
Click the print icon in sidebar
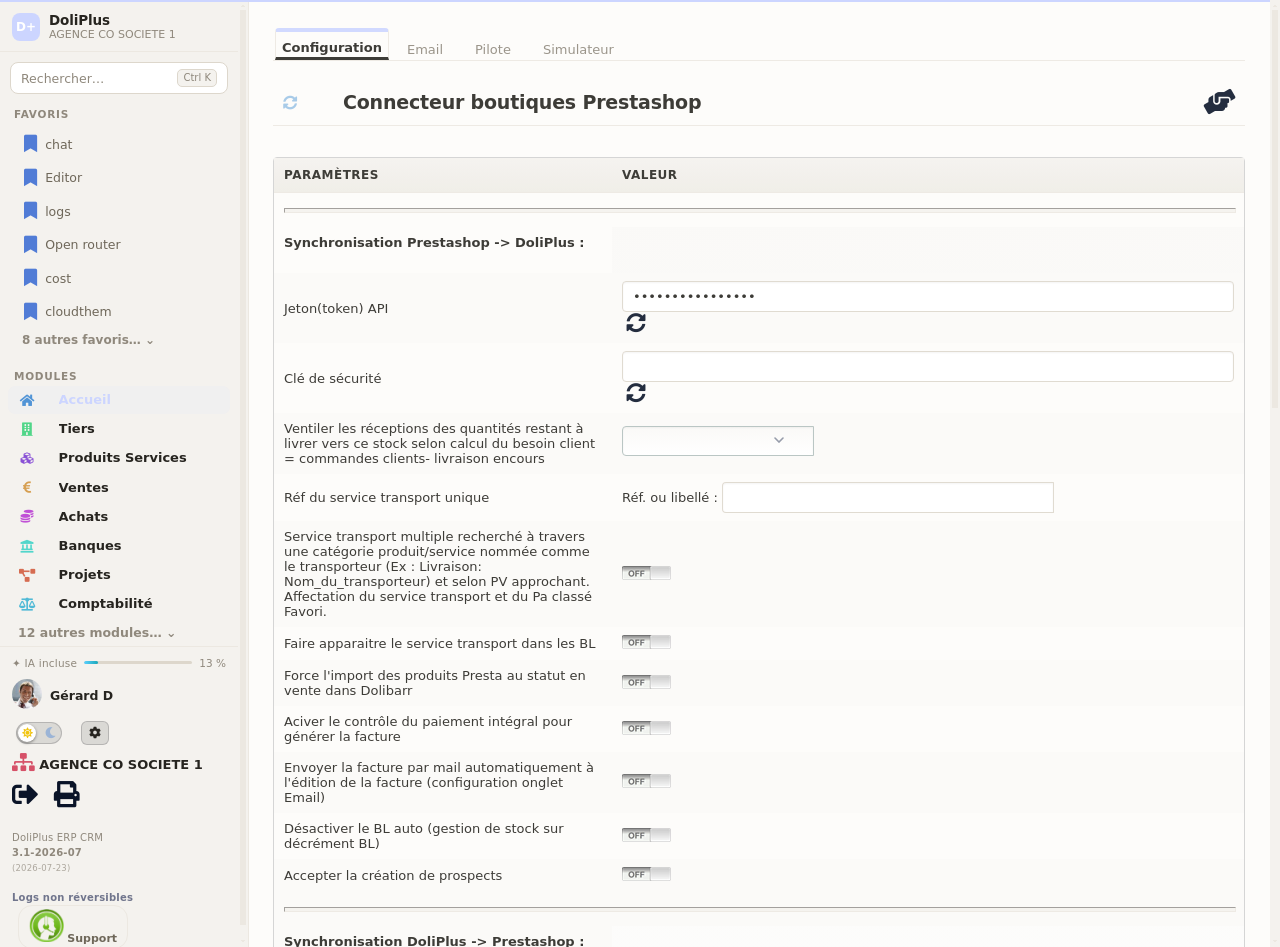pyautogui.click(x=67, y=794)
